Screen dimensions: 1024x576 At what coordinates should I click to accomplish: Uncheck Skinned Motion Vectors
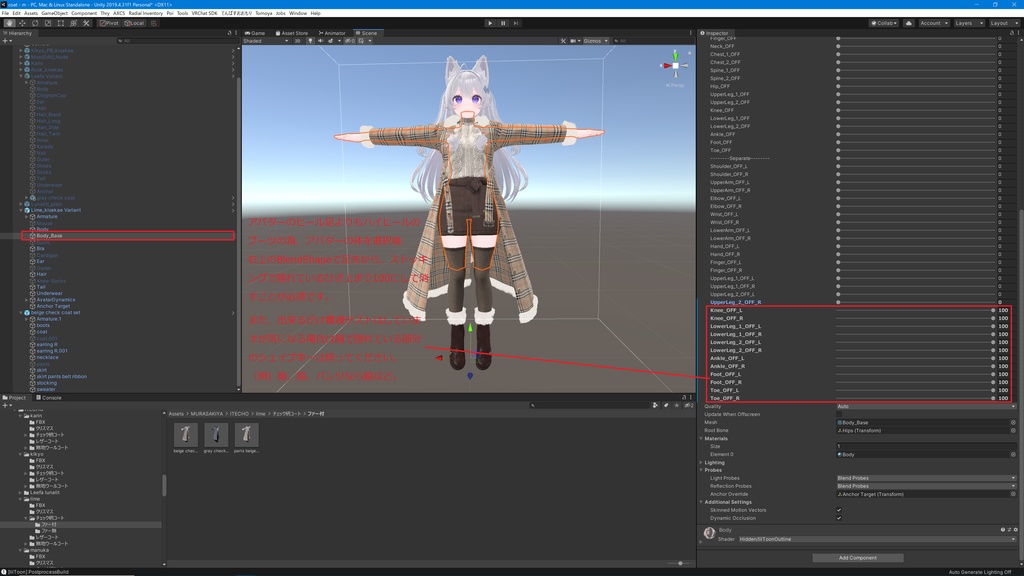839,510
